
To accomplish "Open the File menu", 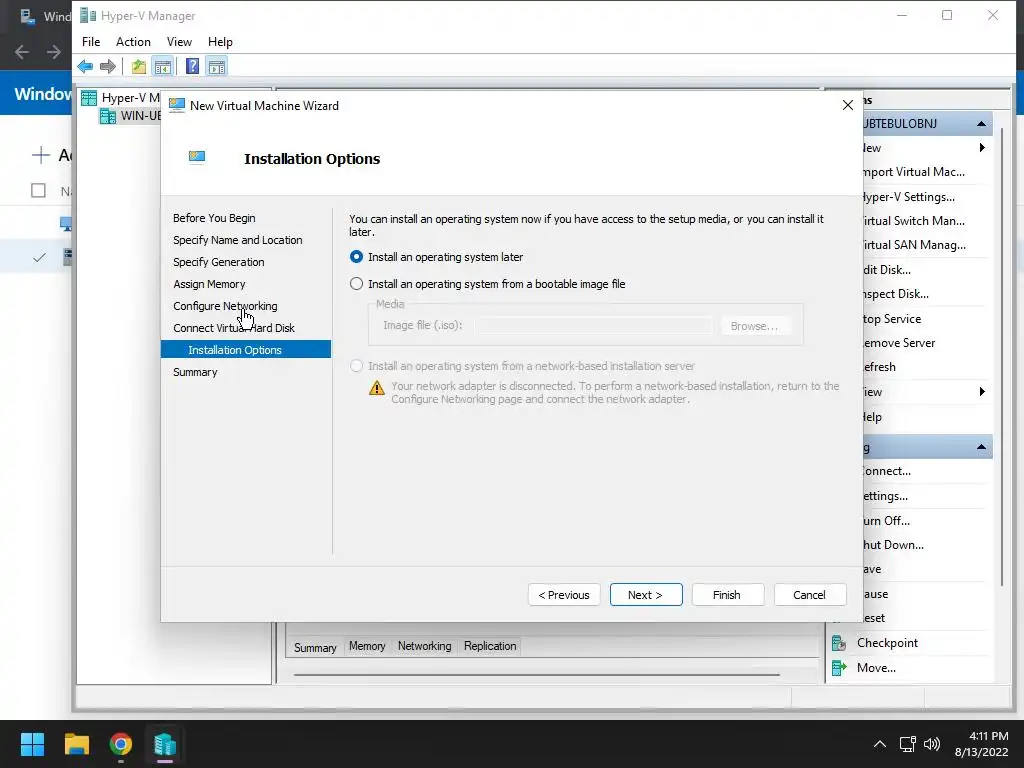I will click(91, 42).
